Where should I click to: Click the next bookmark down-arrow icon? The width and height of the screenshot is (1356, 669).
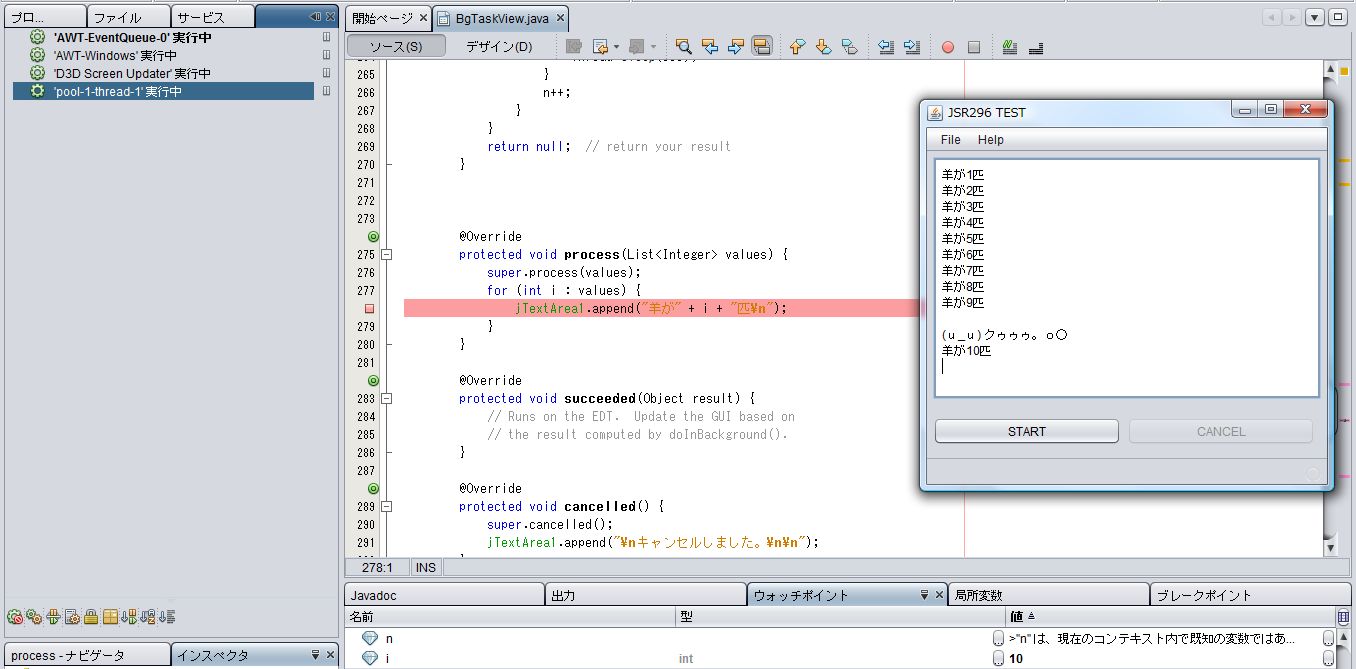click(x=823, y=47)
